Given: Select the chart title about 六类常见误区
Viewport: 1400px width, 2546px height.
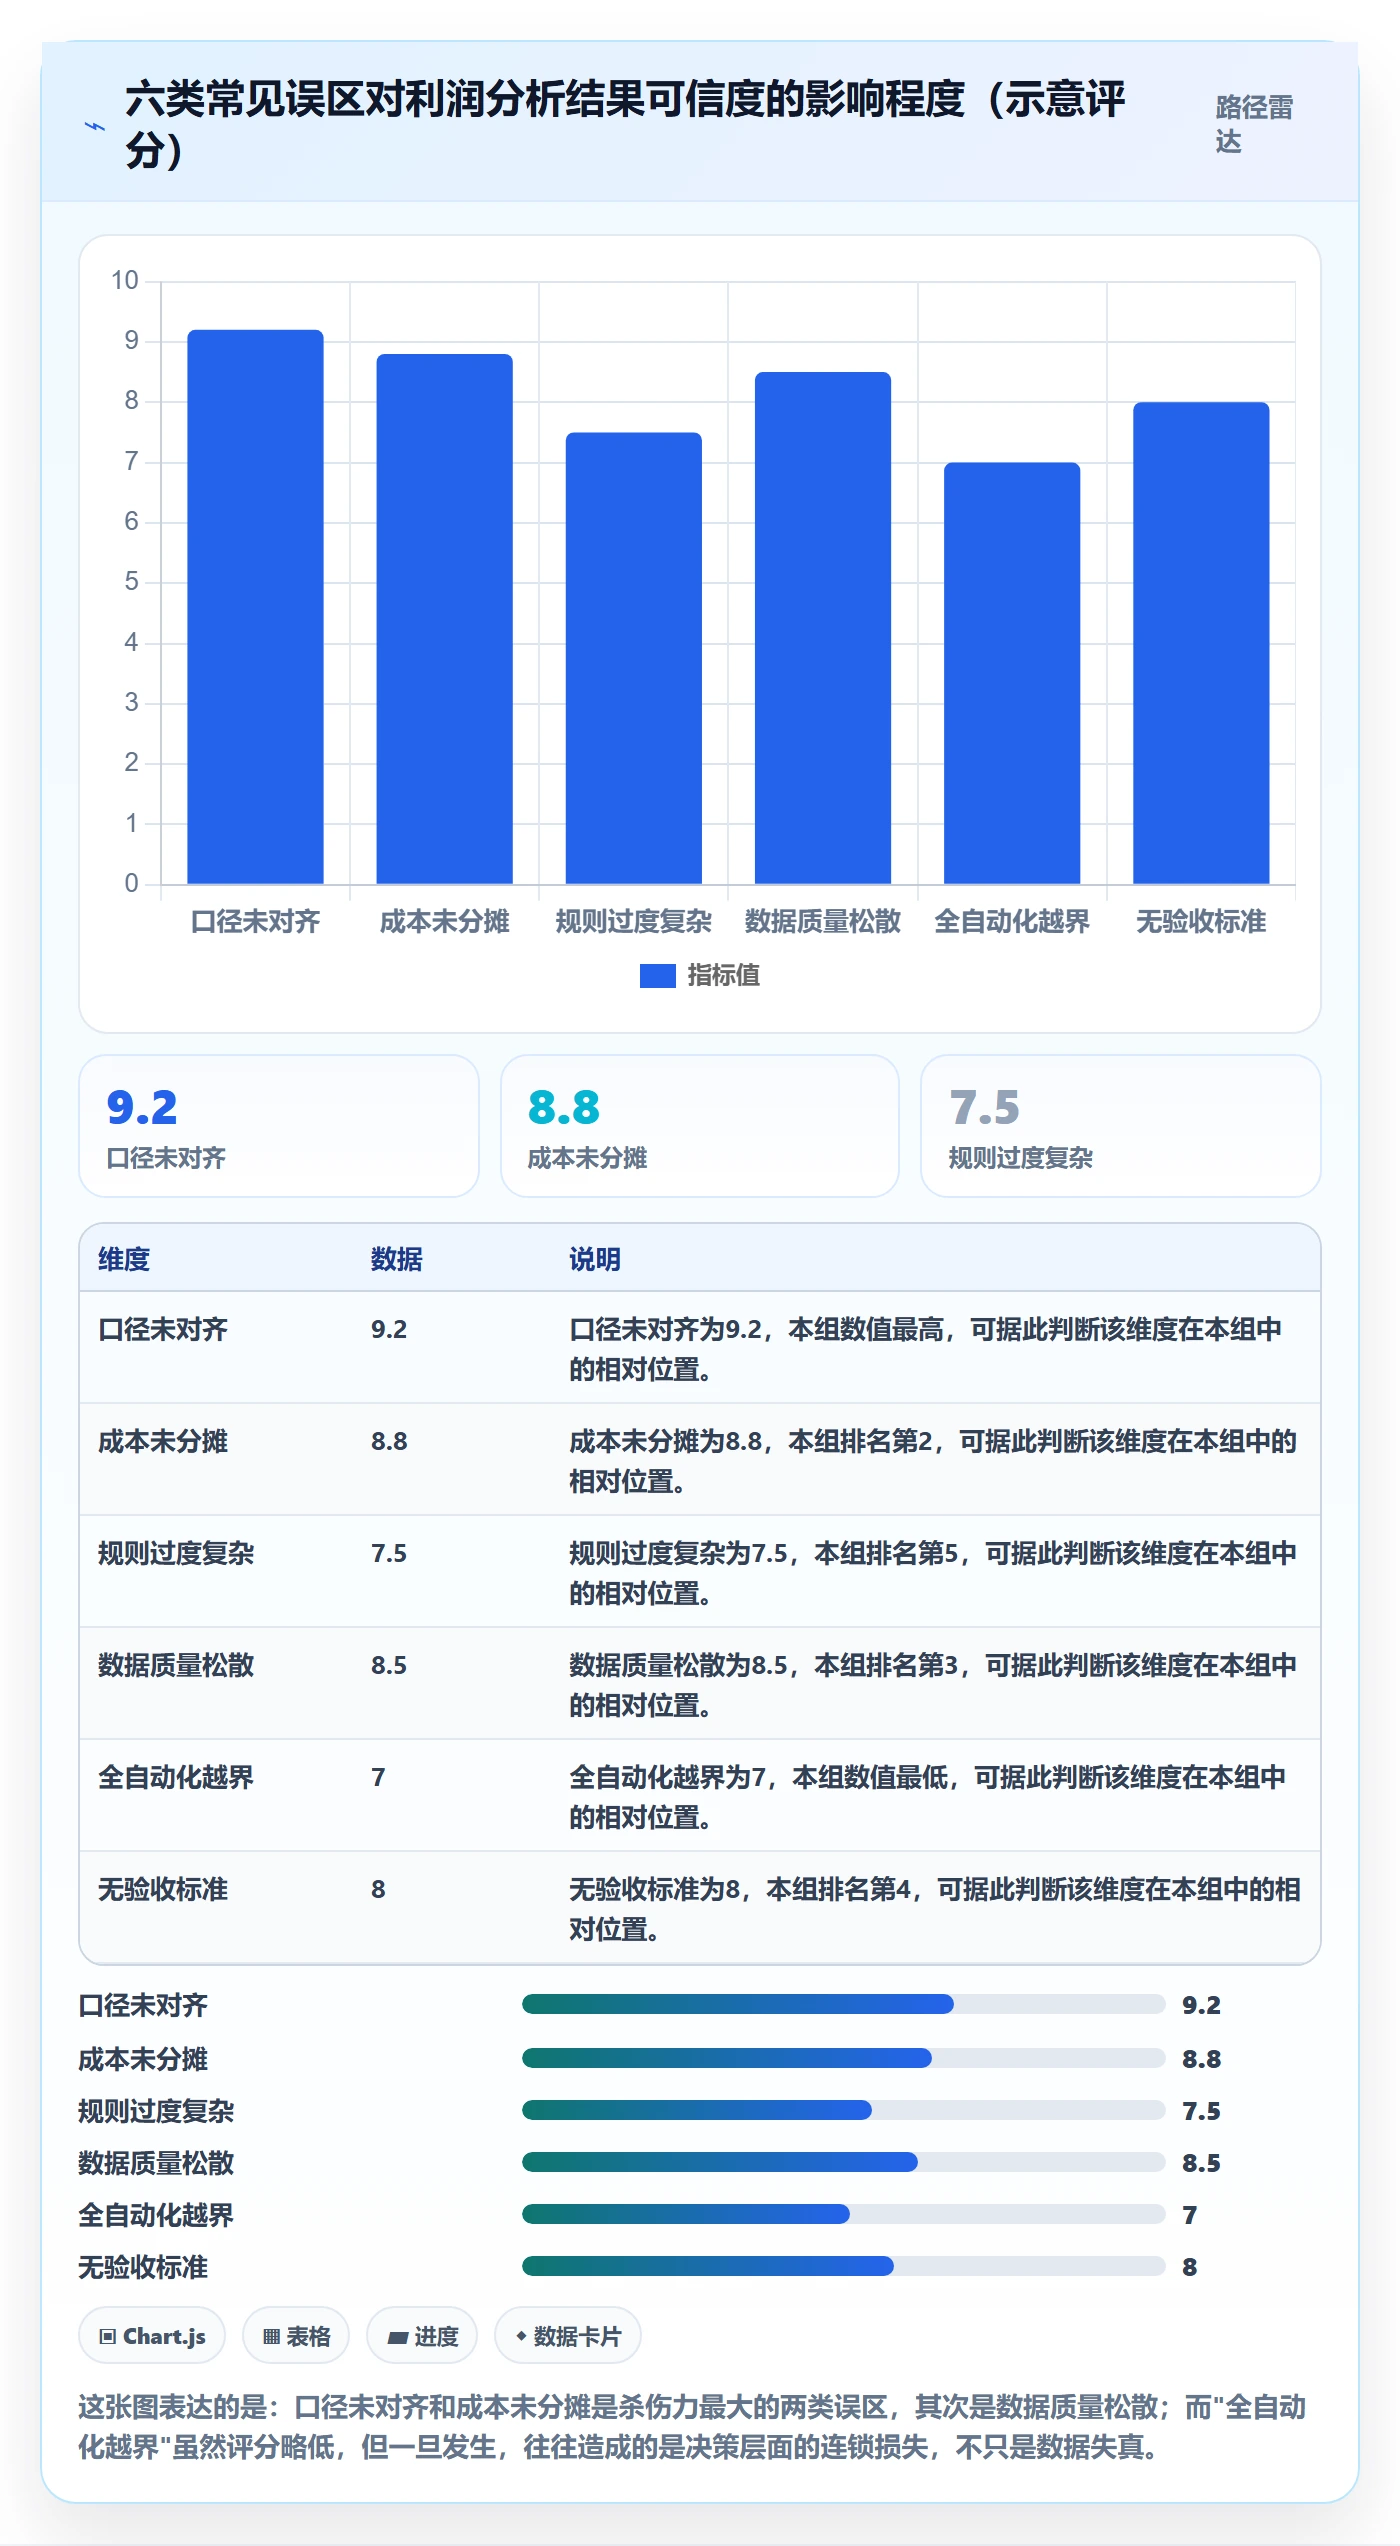Looking at the screenshot, I should tap(625, 124).
